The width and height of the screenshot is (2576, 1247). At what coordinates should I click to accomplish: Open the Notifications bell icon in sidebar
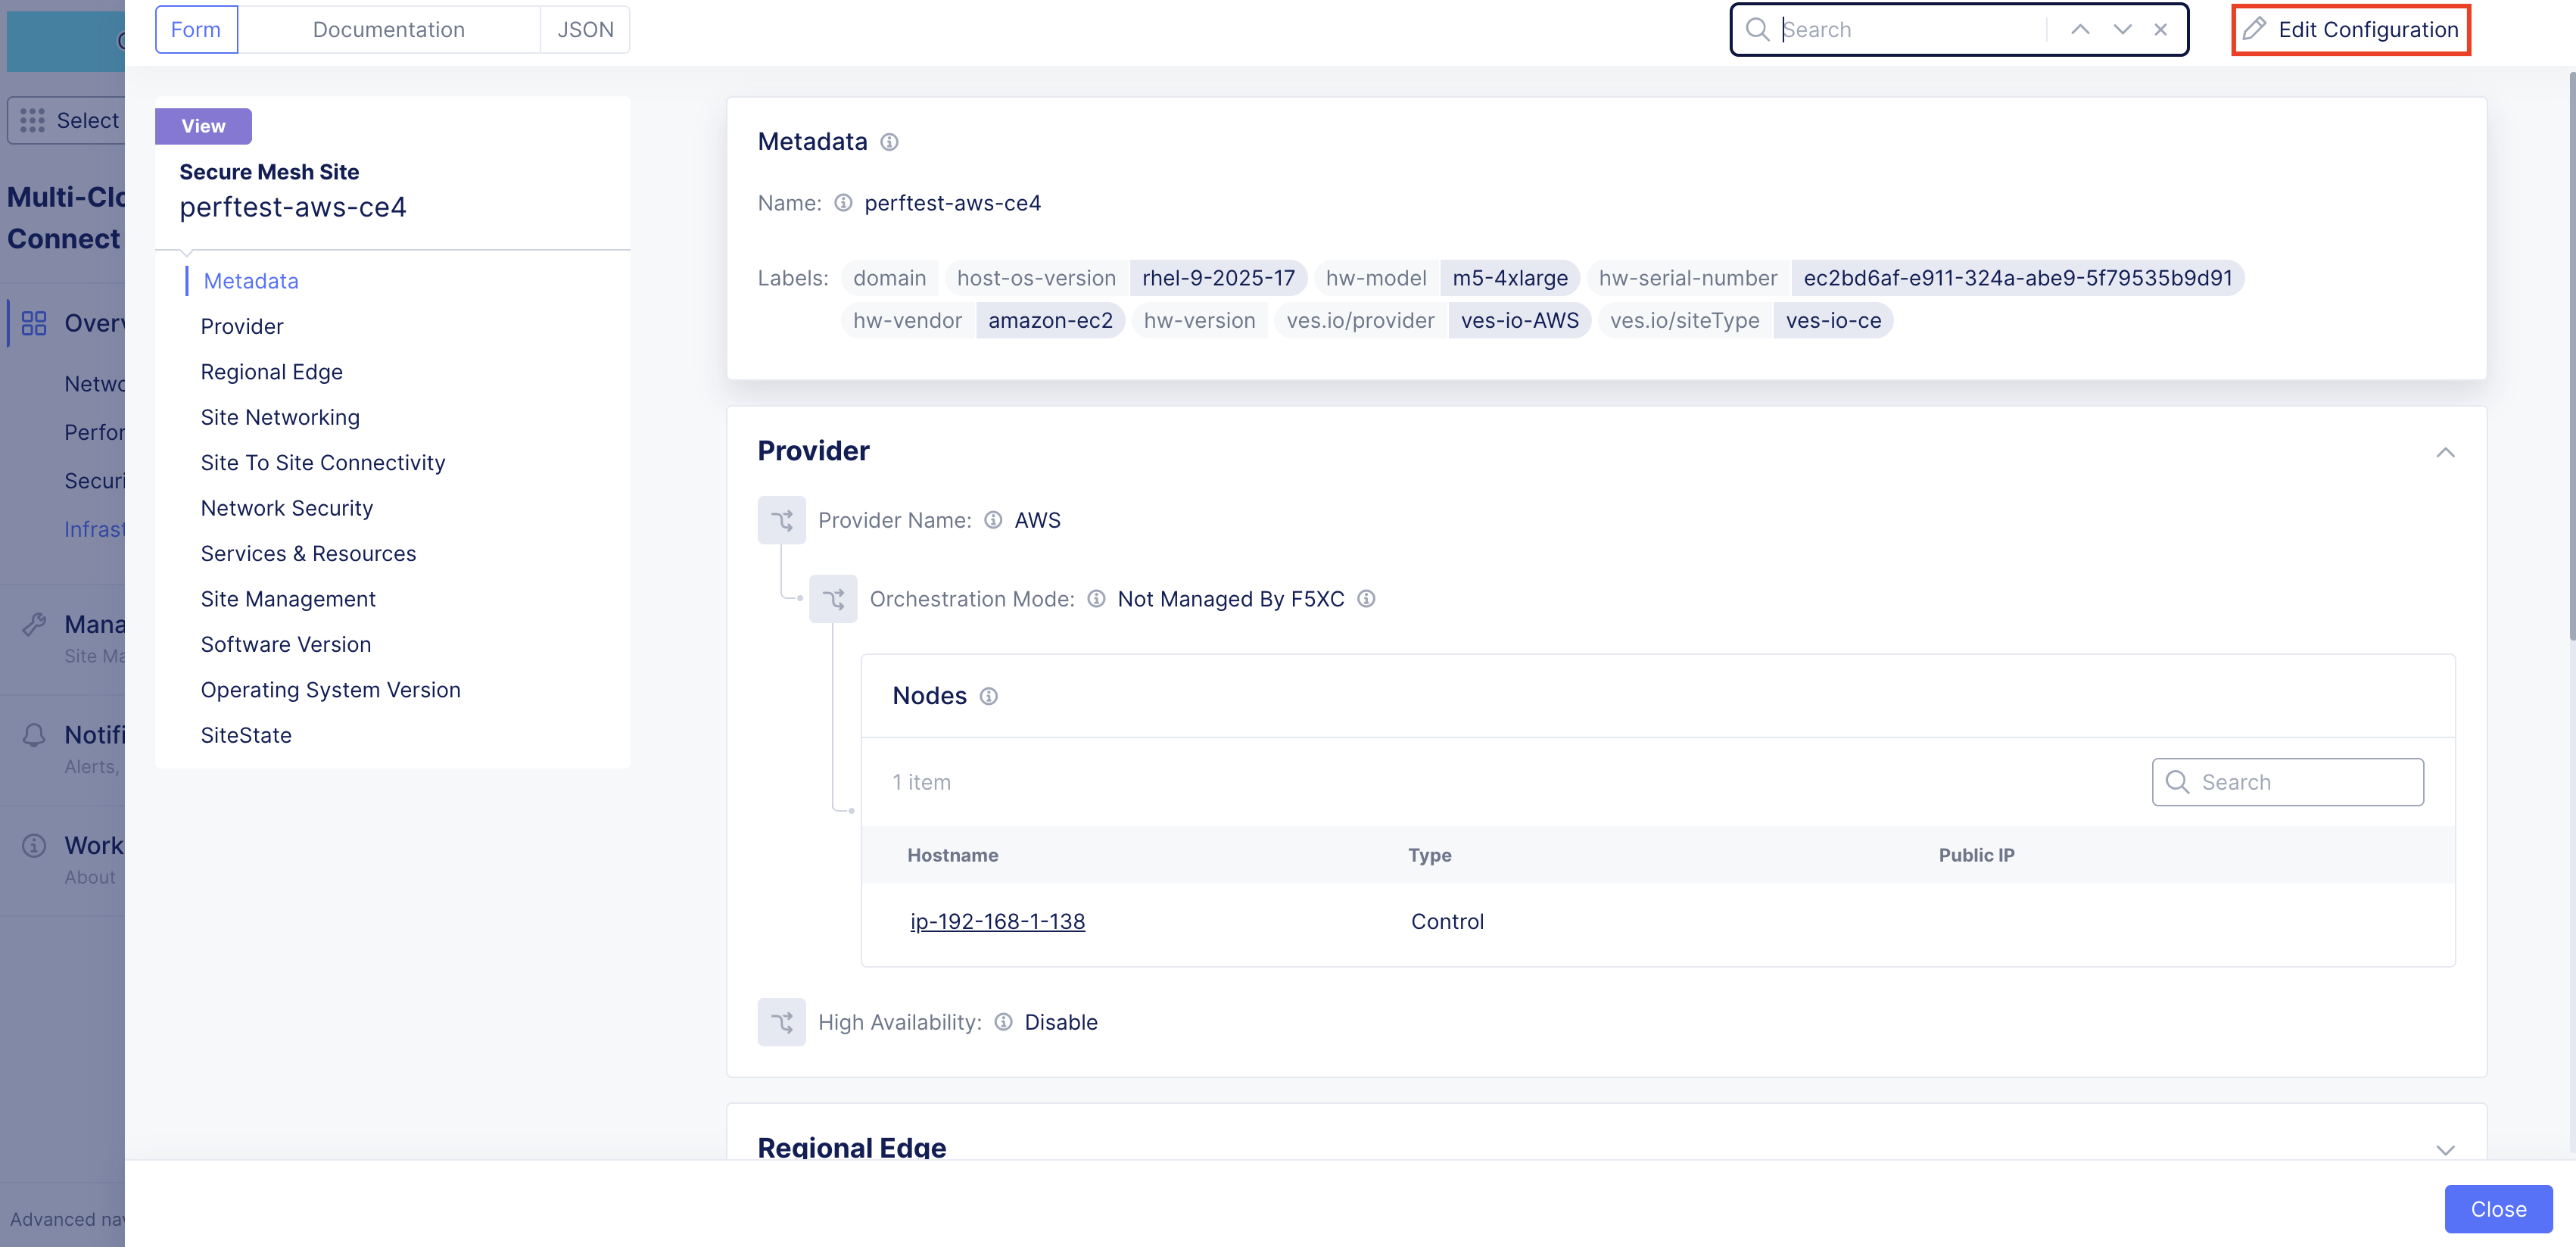34,735
